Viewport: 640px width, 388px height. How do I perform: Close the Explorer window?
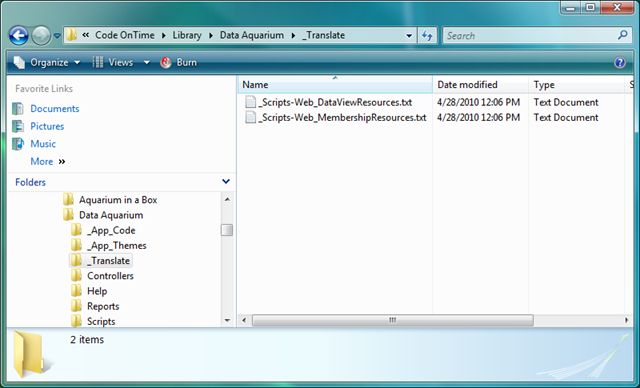[x=618, y=8]
